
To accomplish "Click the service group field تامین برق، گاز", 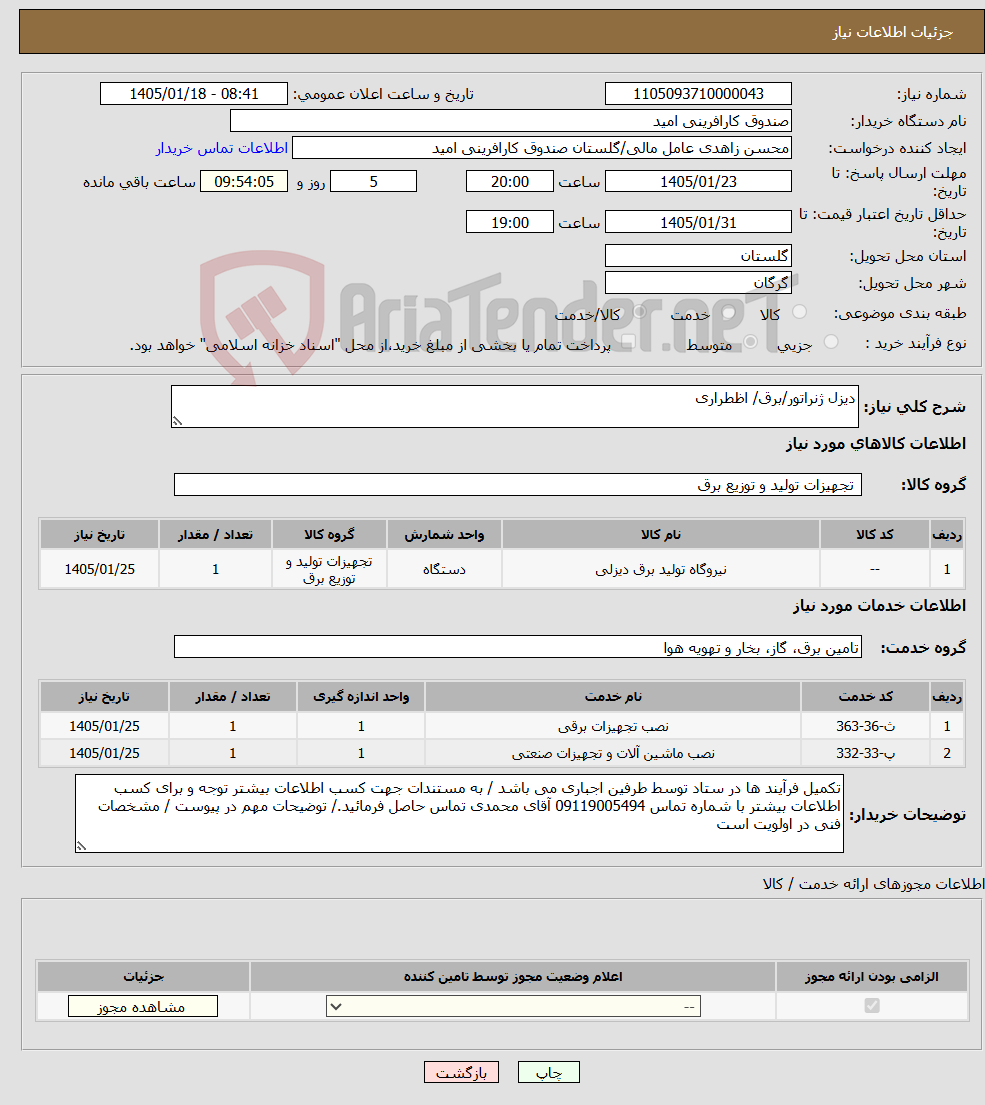I will tap(518, 647).
